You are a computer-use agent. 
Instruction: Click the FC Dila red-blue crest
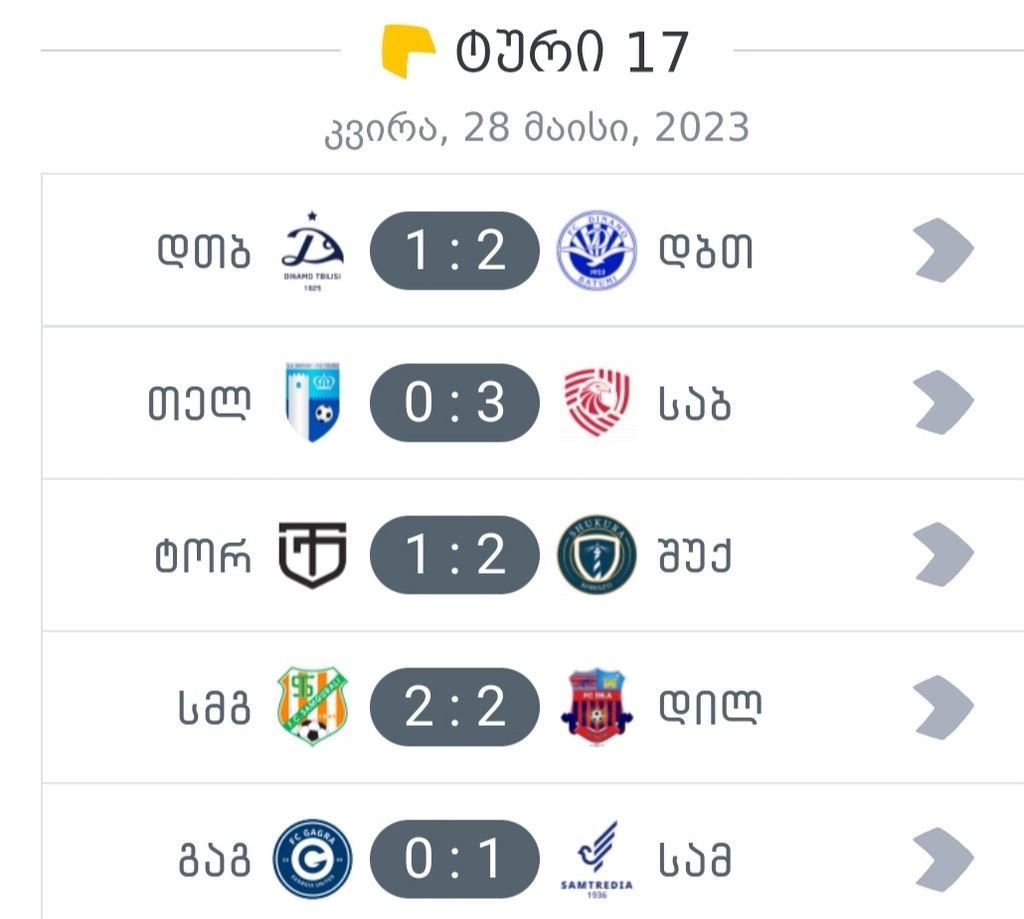(x=596, y=707)
